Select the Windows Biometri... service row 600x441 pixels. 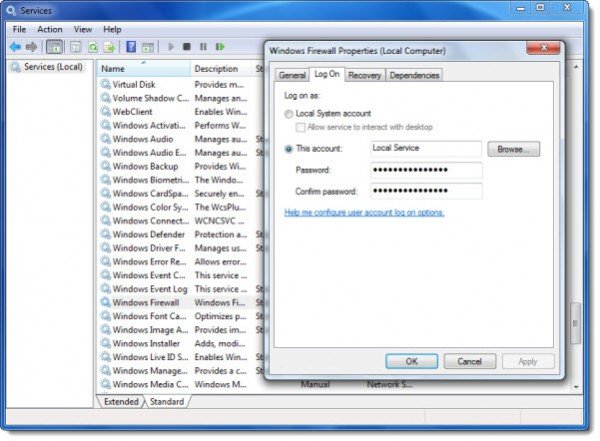182,180
